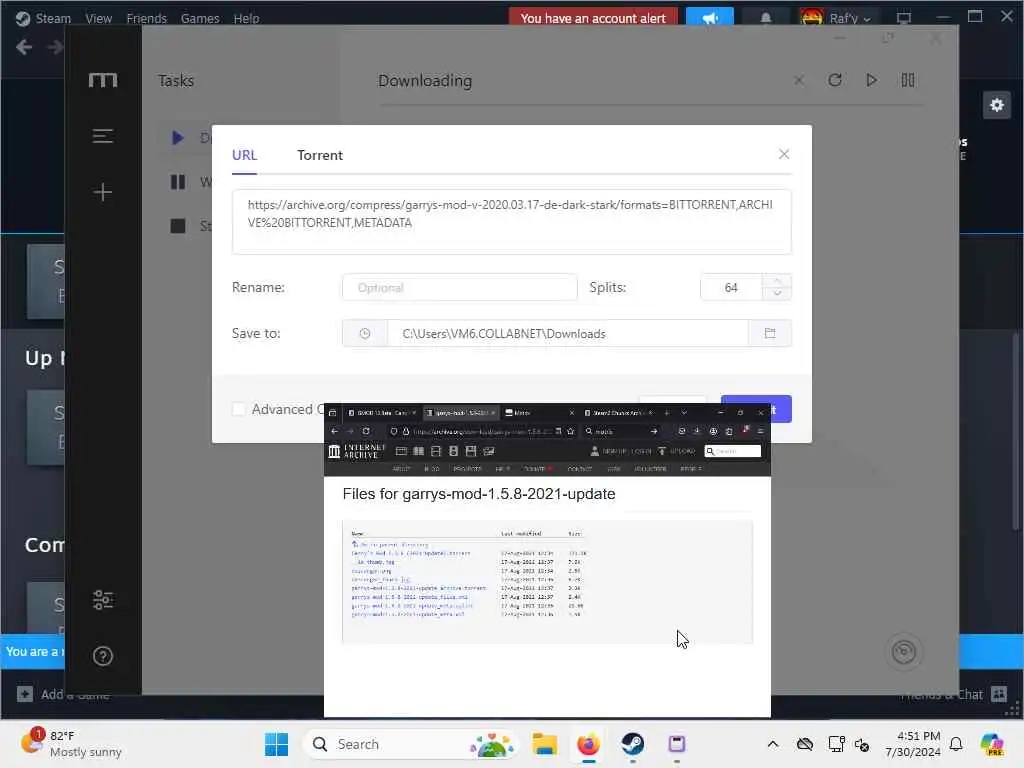Click the Steam taskbar icon
The image size is (1024, 768).
(x=632, y=744)
